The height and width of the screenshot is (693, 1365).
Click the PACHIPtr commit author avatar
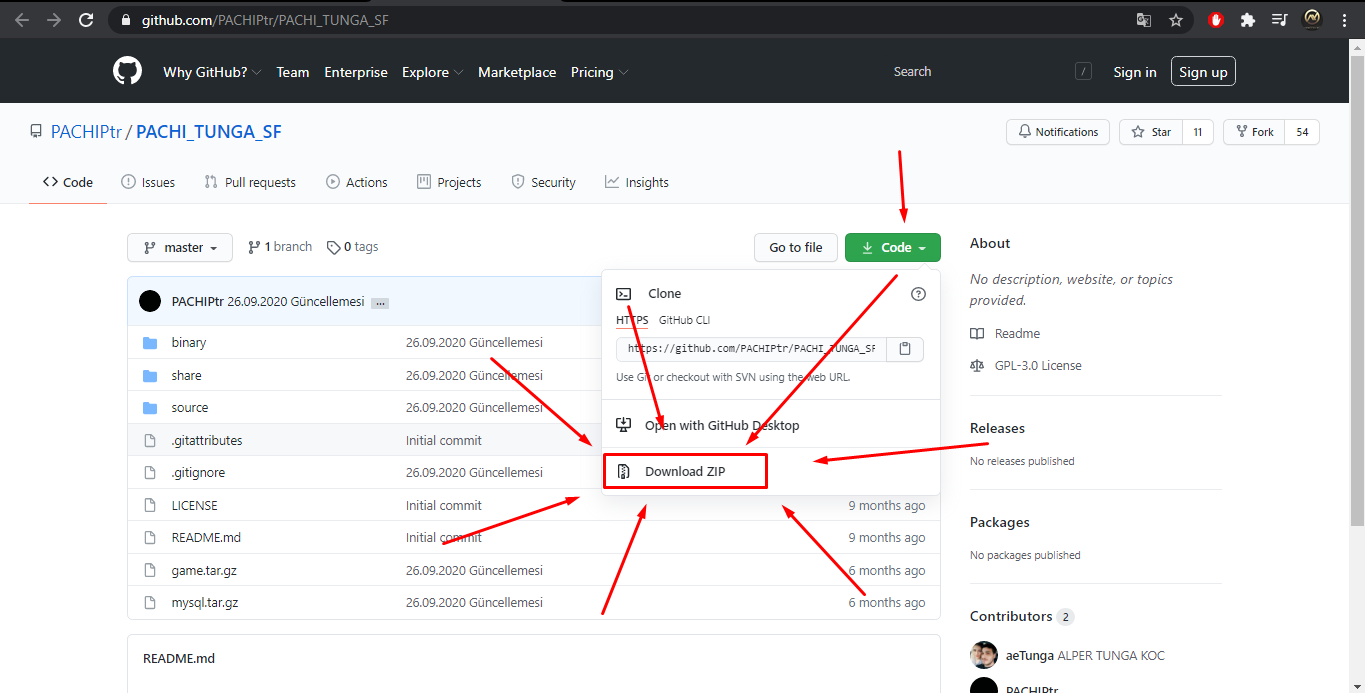150,301
